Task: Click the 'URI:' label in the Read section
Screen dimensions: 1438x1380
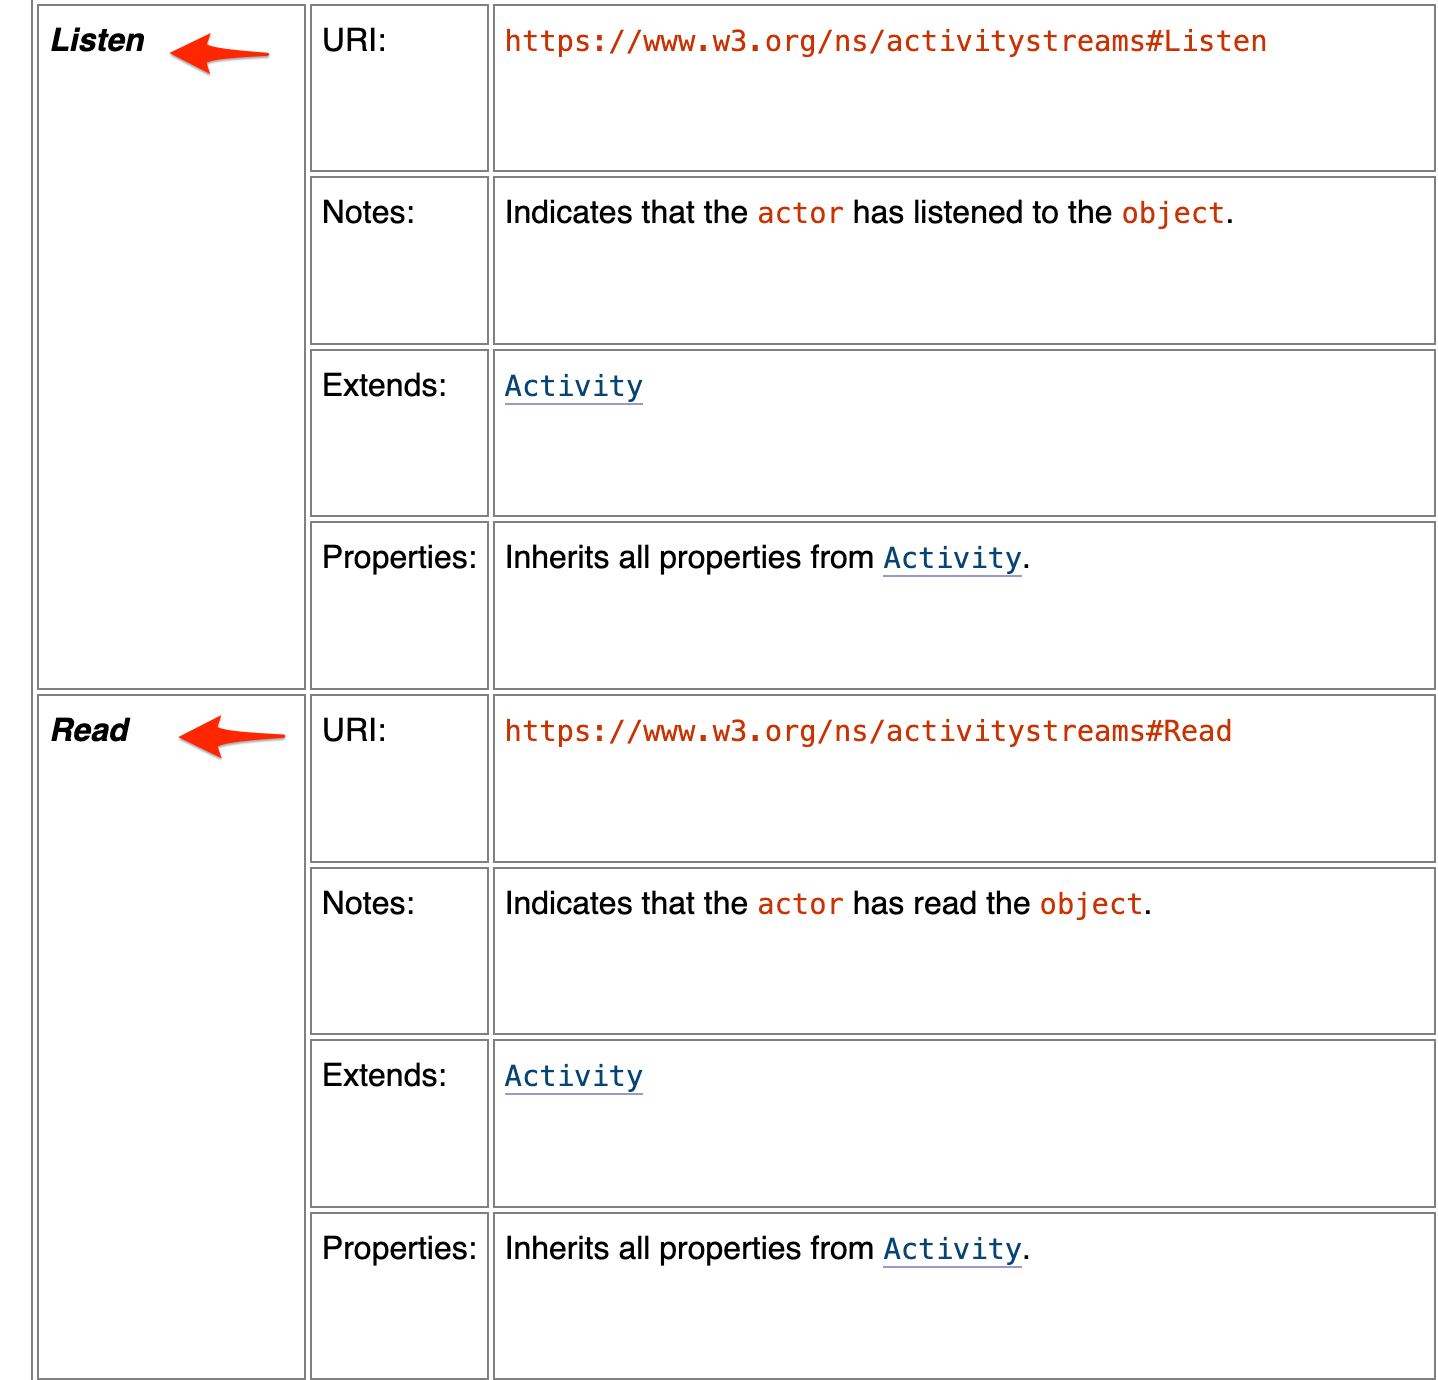Action: point(354,731)
